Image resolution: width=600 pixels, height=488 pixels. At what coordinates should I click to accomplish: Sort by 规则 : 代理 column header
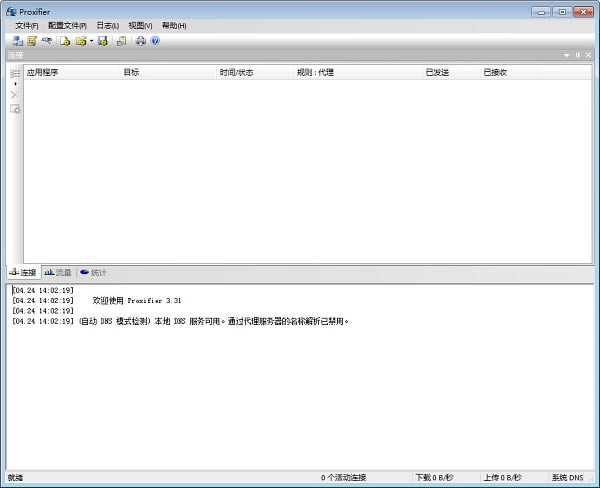(x=358, y=72)
